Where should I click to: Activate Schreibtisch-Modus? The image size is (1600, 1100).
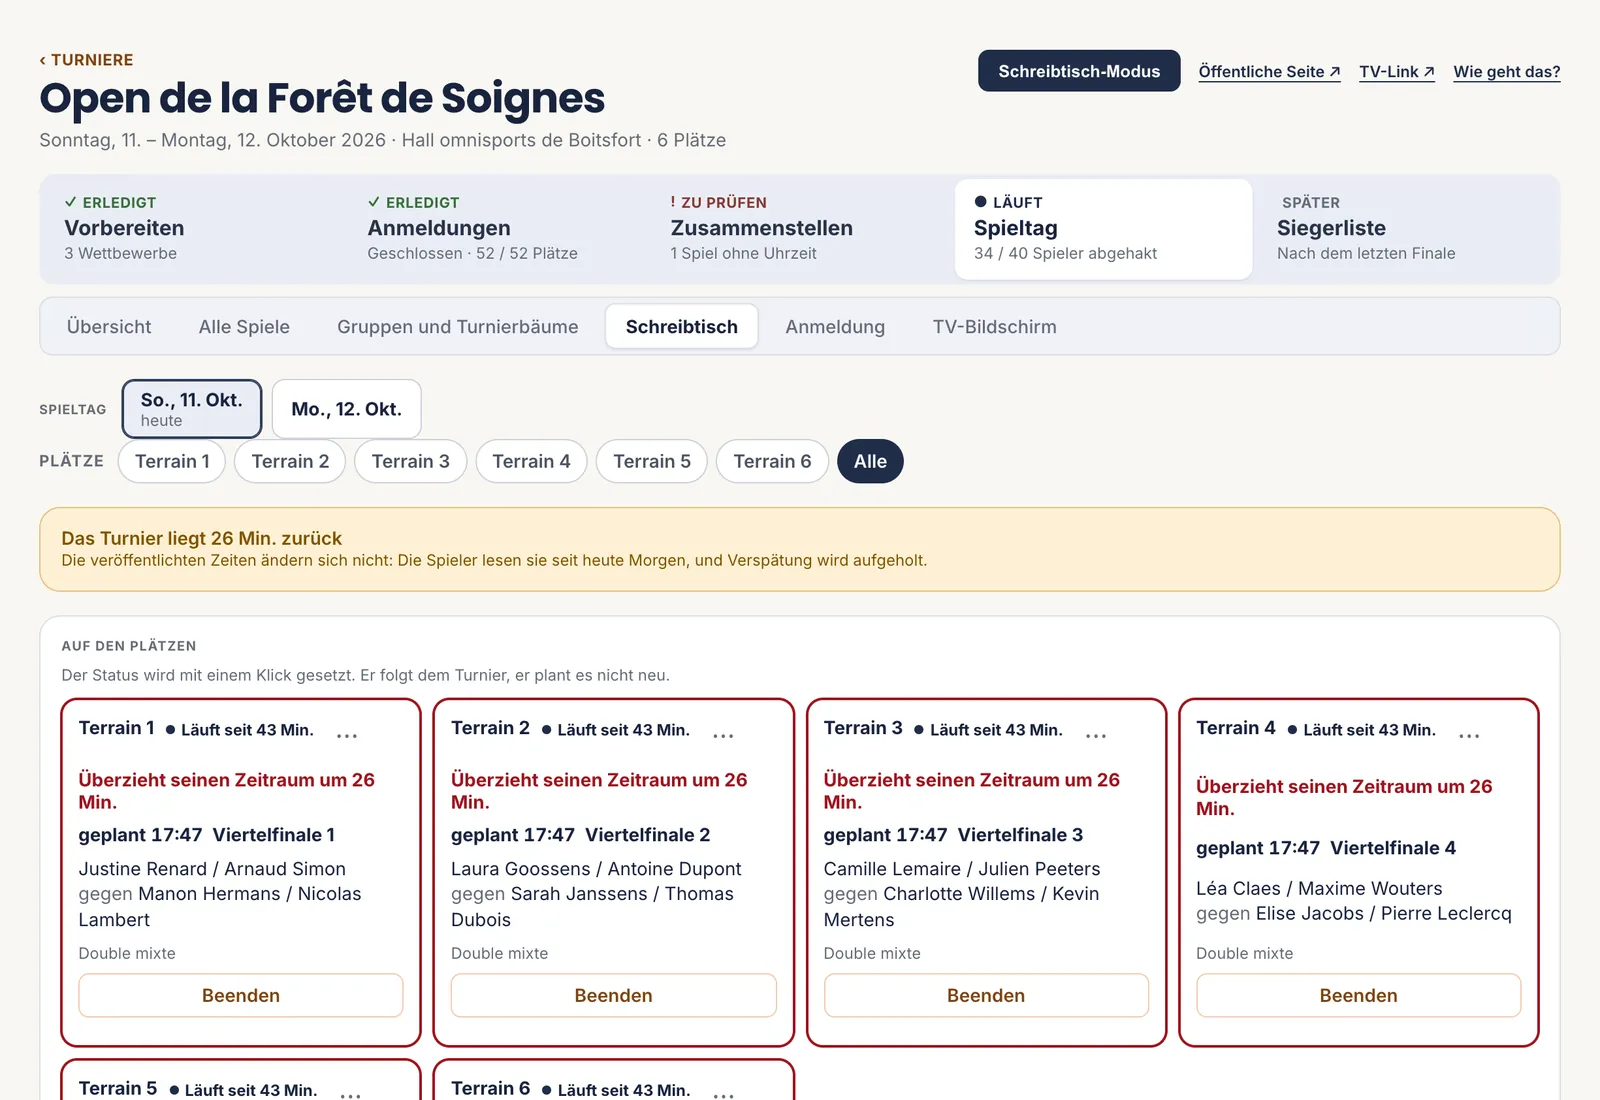[x=1079, y=71]
